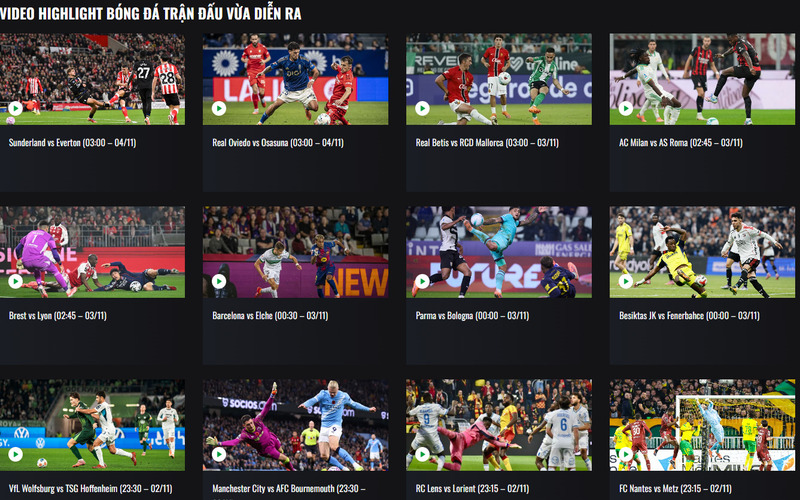Play the Besiktas JK vs Fenerbahce highlight
Screen dimensions: 800x500
pos(626,281)
